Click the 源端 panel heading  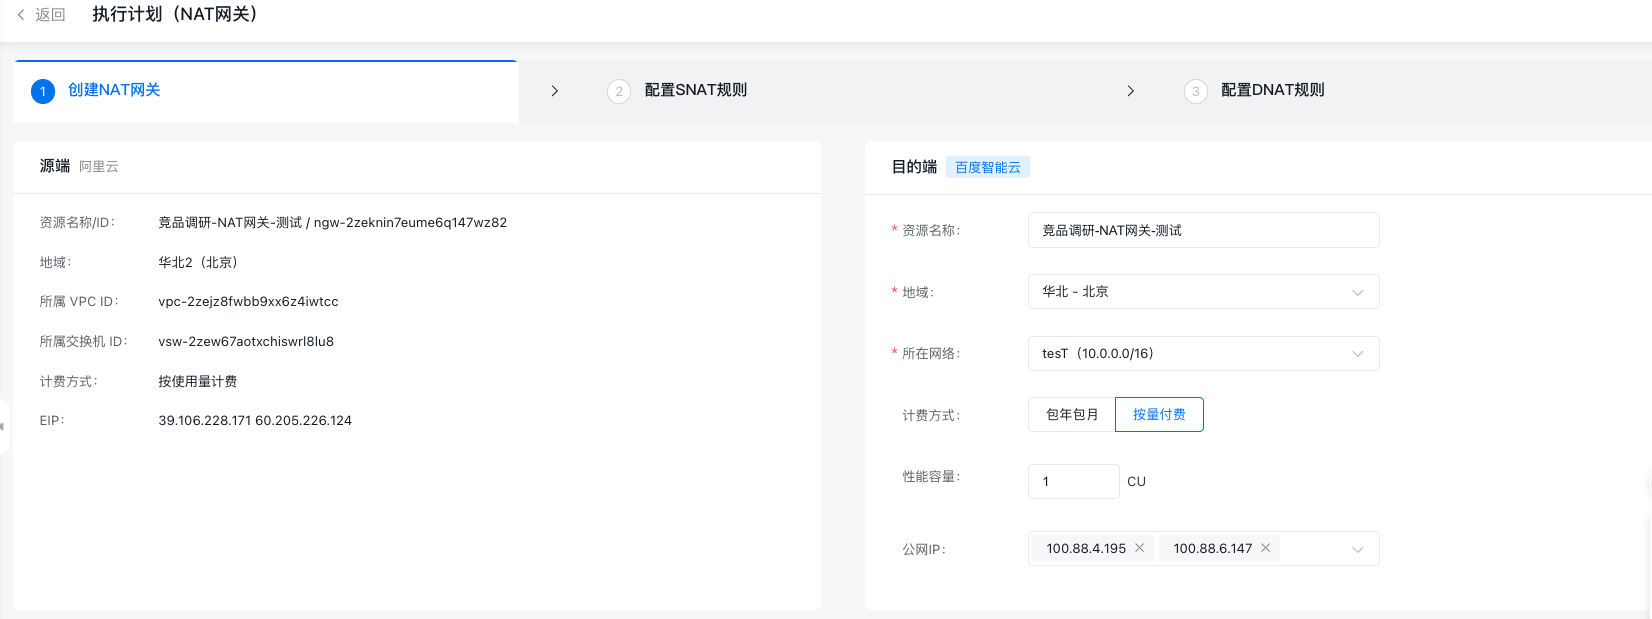(55, 166)
